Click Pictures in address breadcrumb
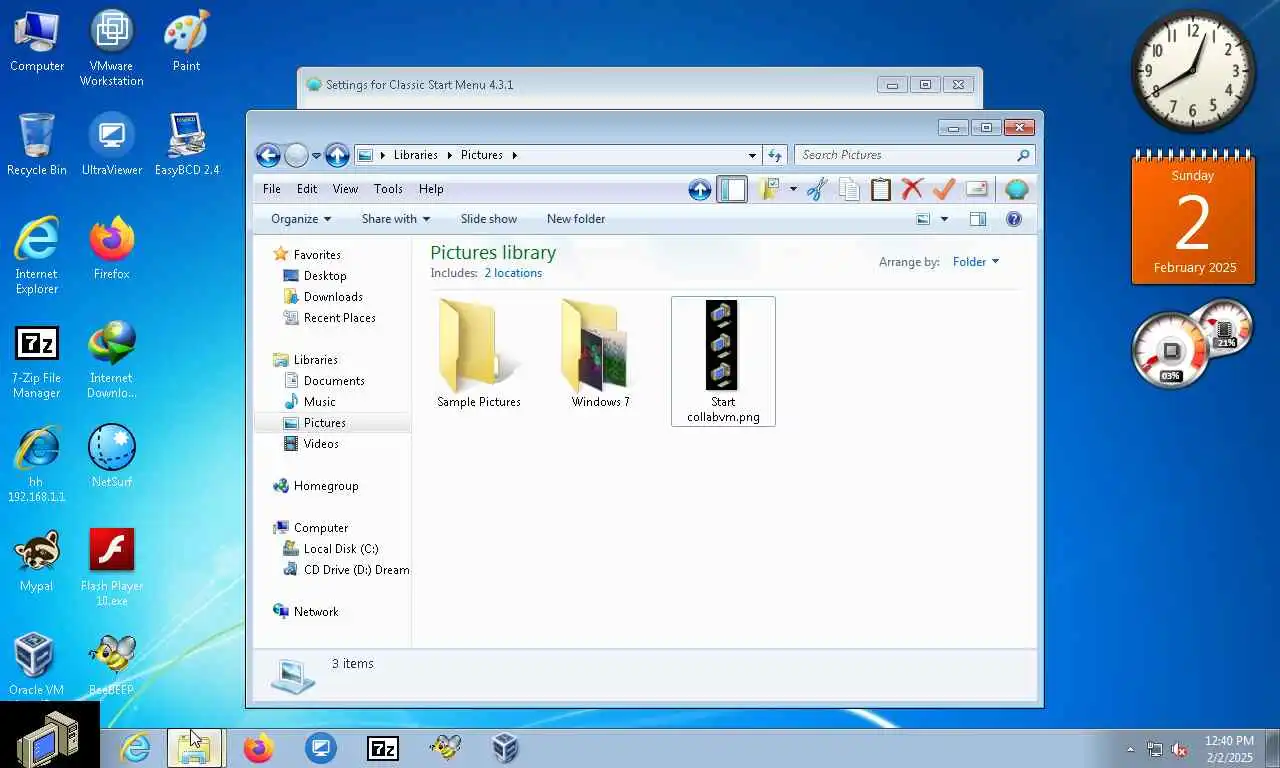The image size is (1280, 768). coord(481,155)
